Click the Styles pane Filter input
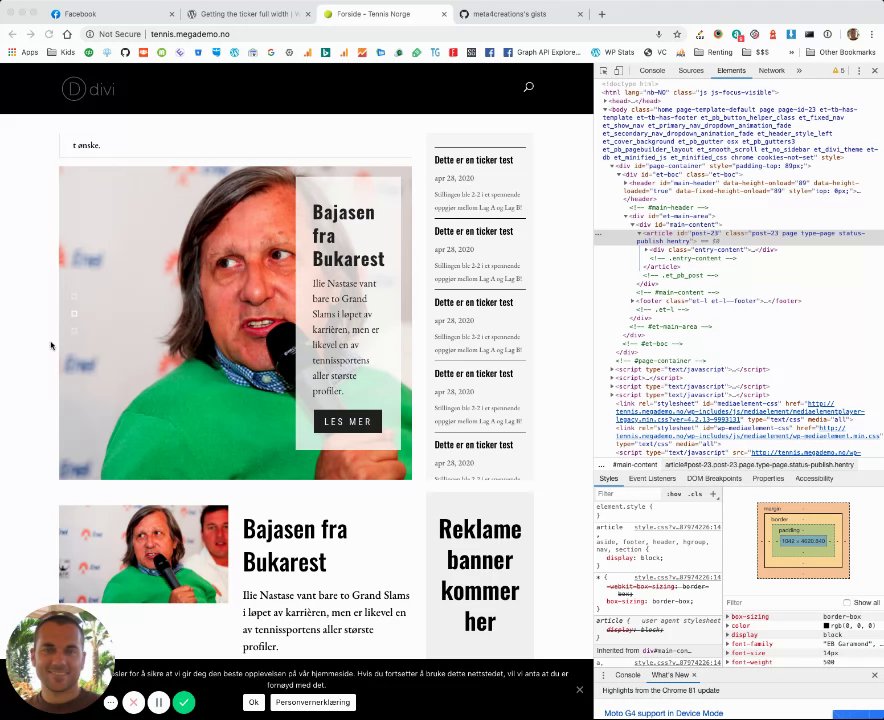 pos(627,493)
